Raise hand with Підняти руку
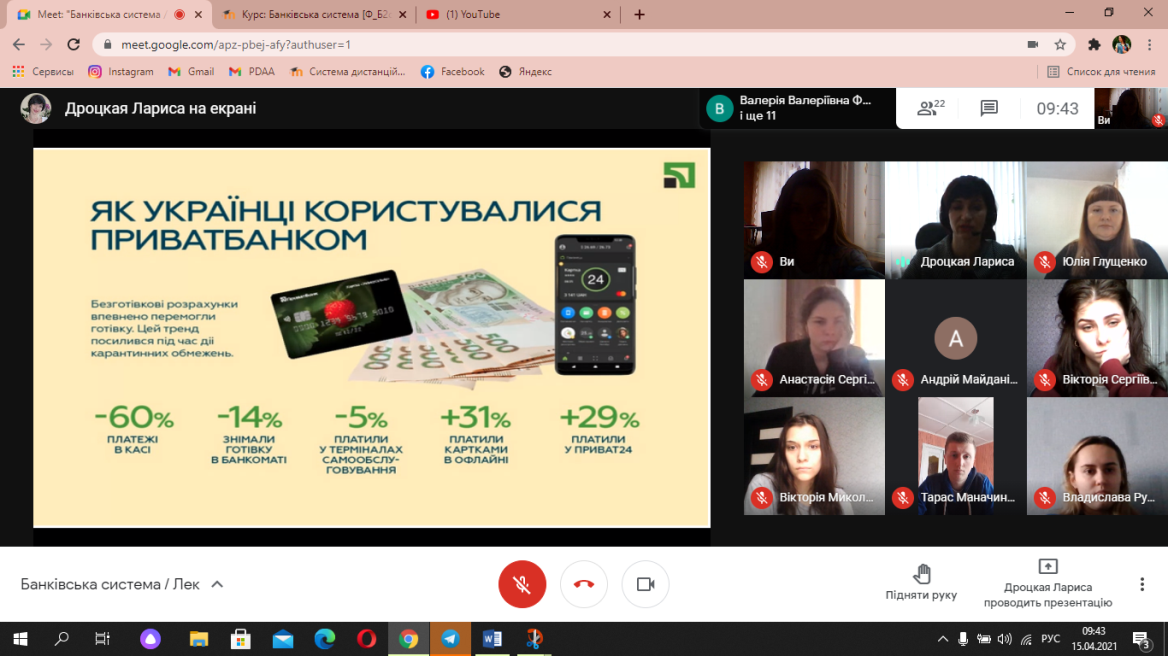This screenshot has width=1168, height=656. coord(921,583)
